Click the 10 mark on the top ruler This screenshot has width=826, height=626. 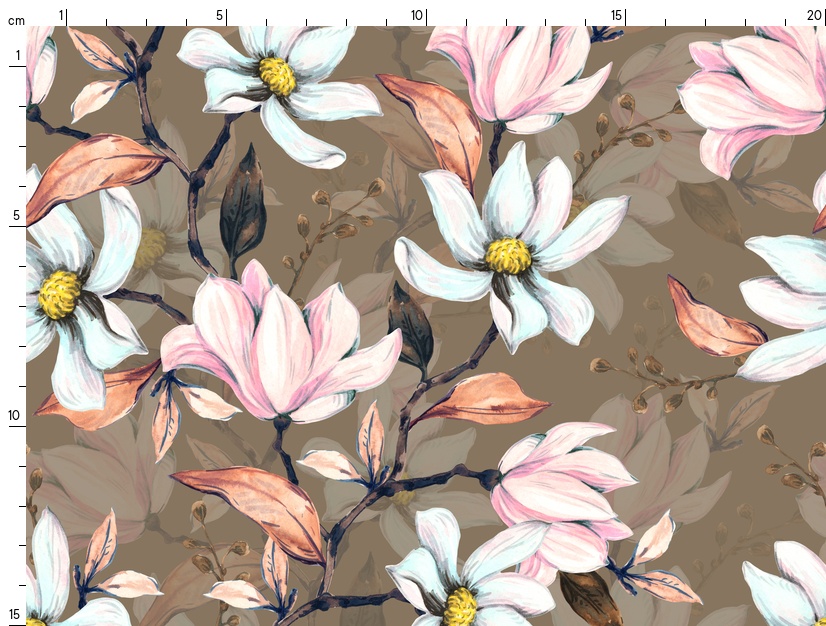click(417, 16)
